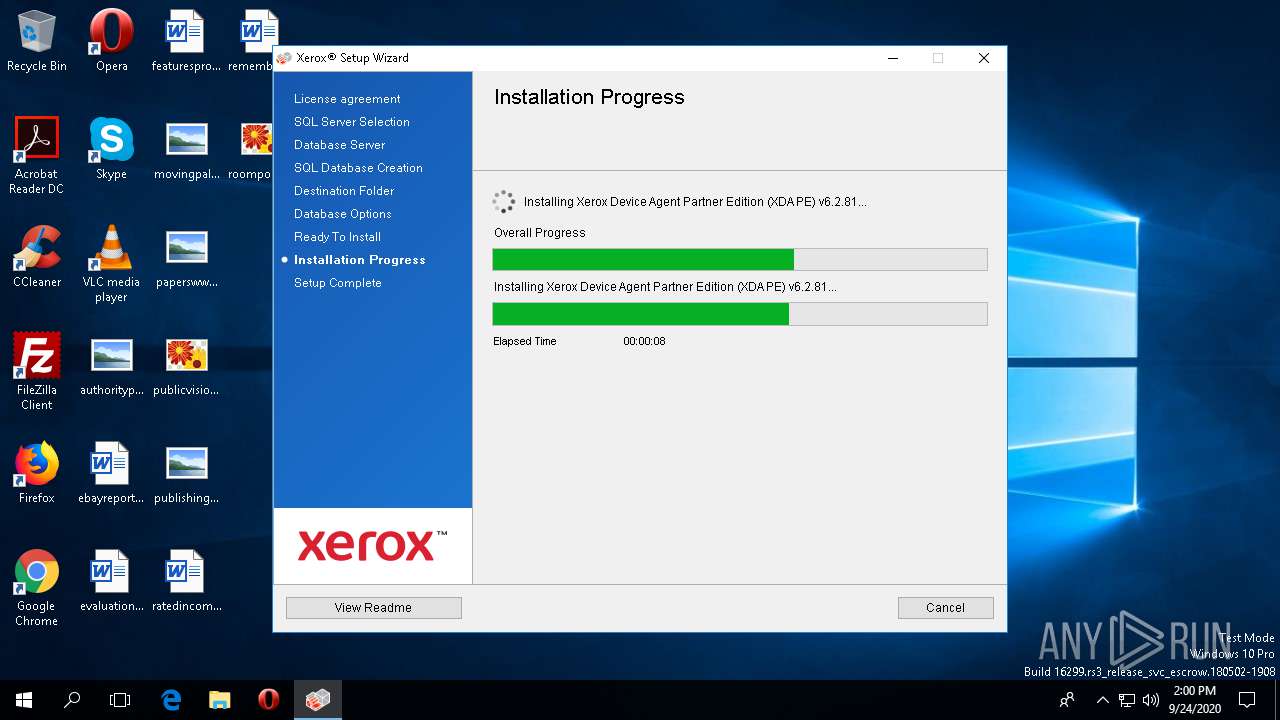Viewport: 1280px width, 720px height.
Task: Select the publishing image file icon
Action: point(186,473)
